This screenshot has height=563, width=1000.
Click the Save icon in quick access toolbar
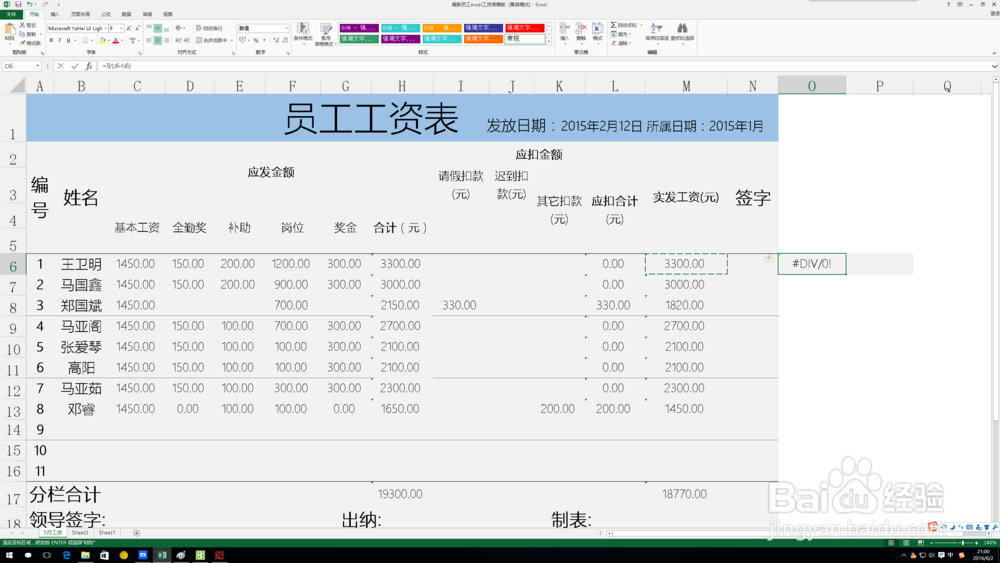click(x=18, y=4)
